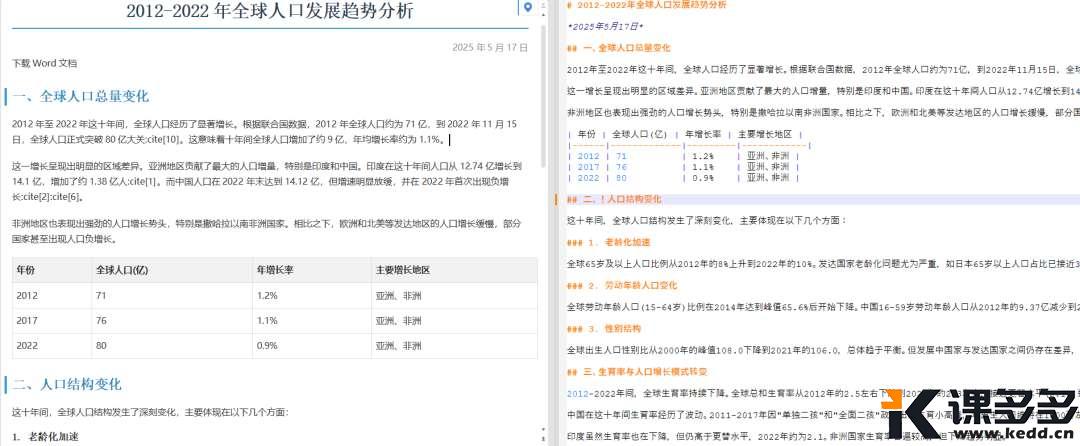Click the 2017 row in preview table

click(25, 320)
